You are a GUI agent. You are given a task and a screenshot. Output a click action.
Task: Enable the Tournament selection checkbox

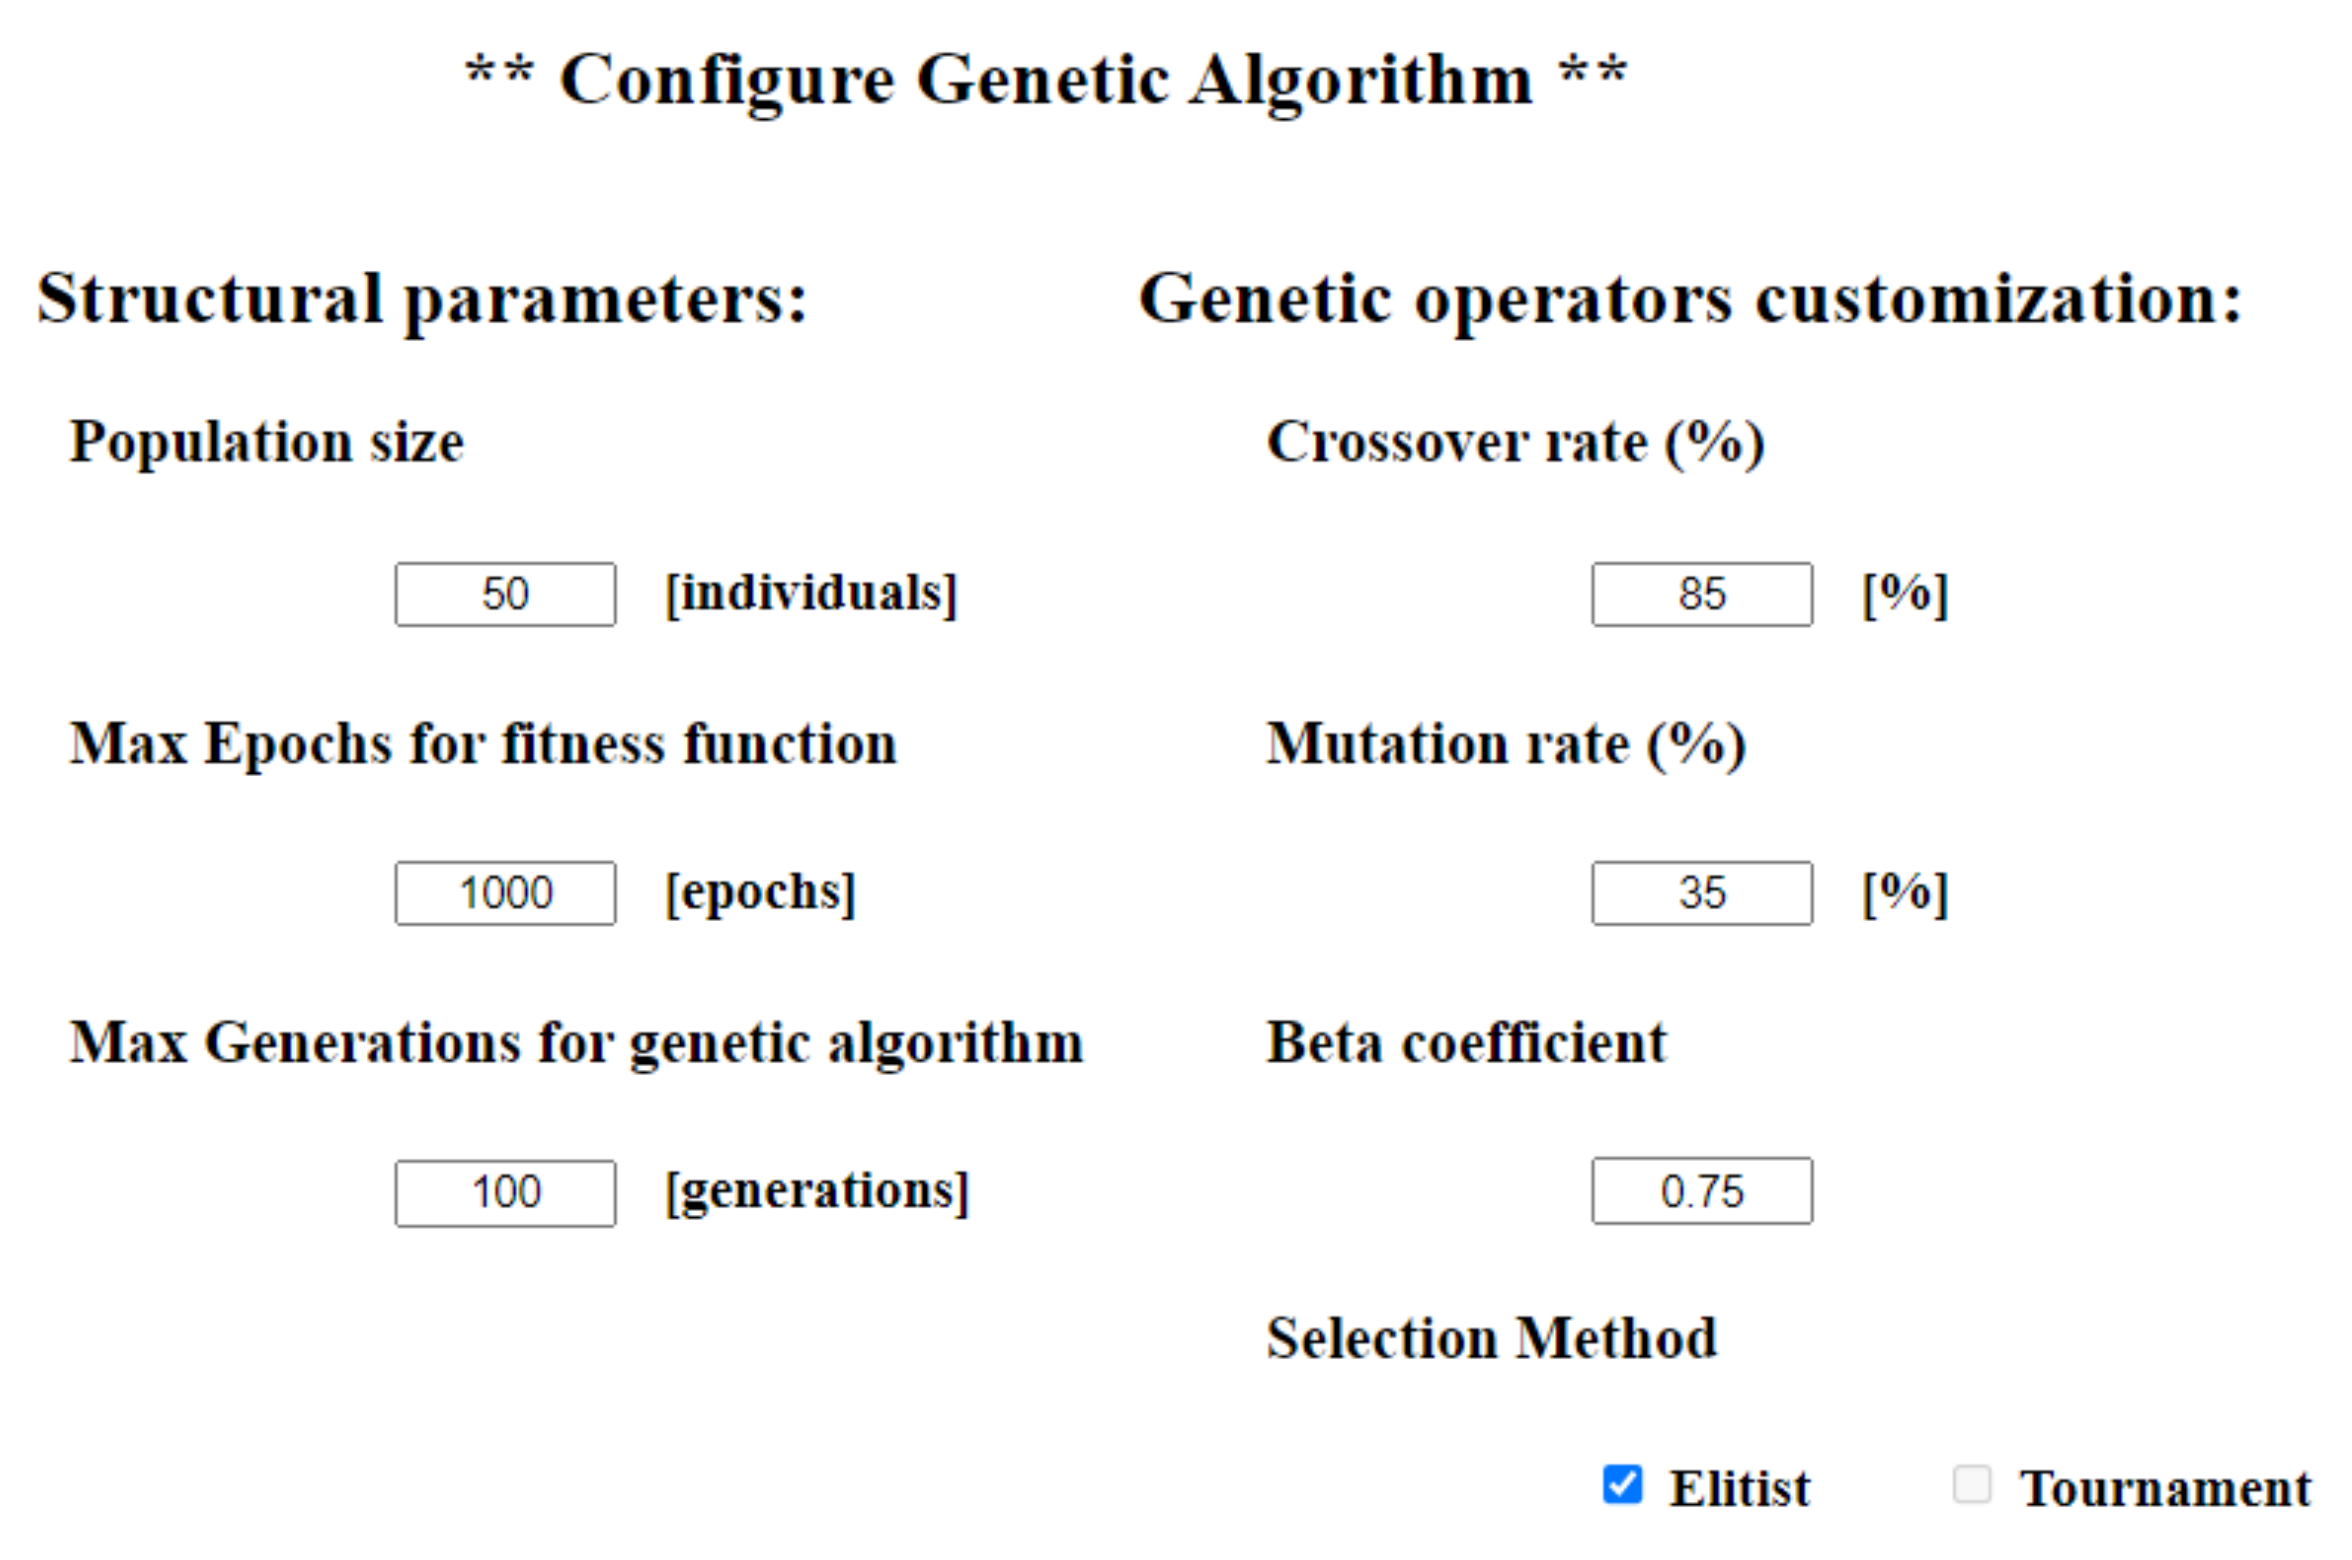1971,1484
